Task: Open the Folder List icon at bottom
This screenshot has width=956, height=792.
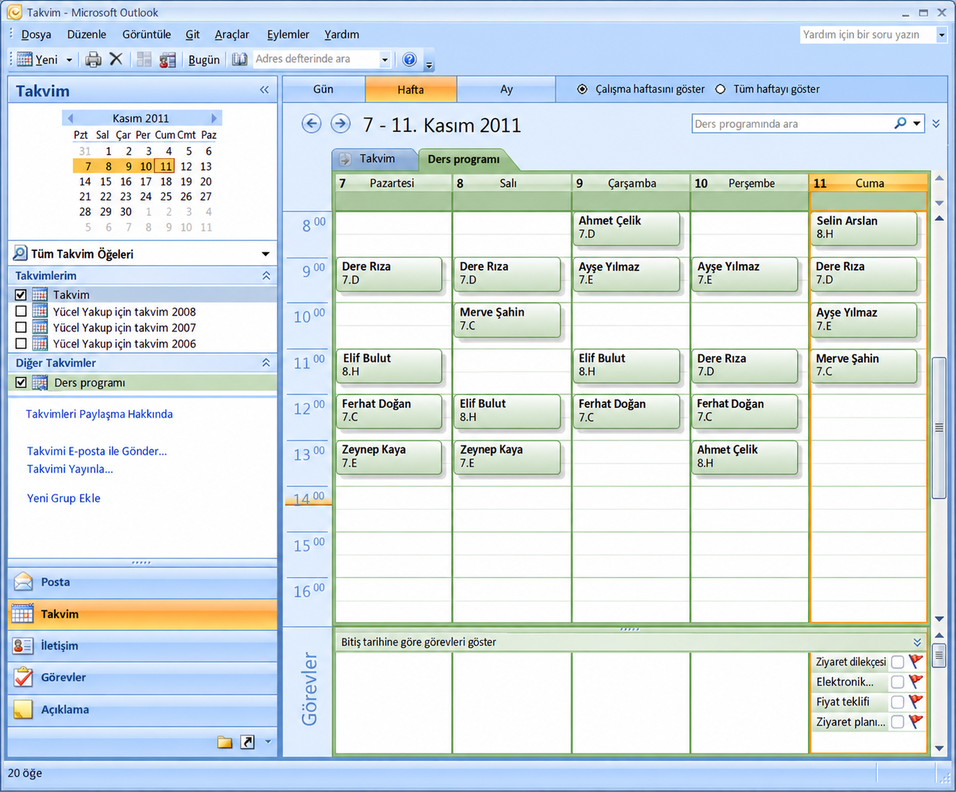Action: click(225, 741)
